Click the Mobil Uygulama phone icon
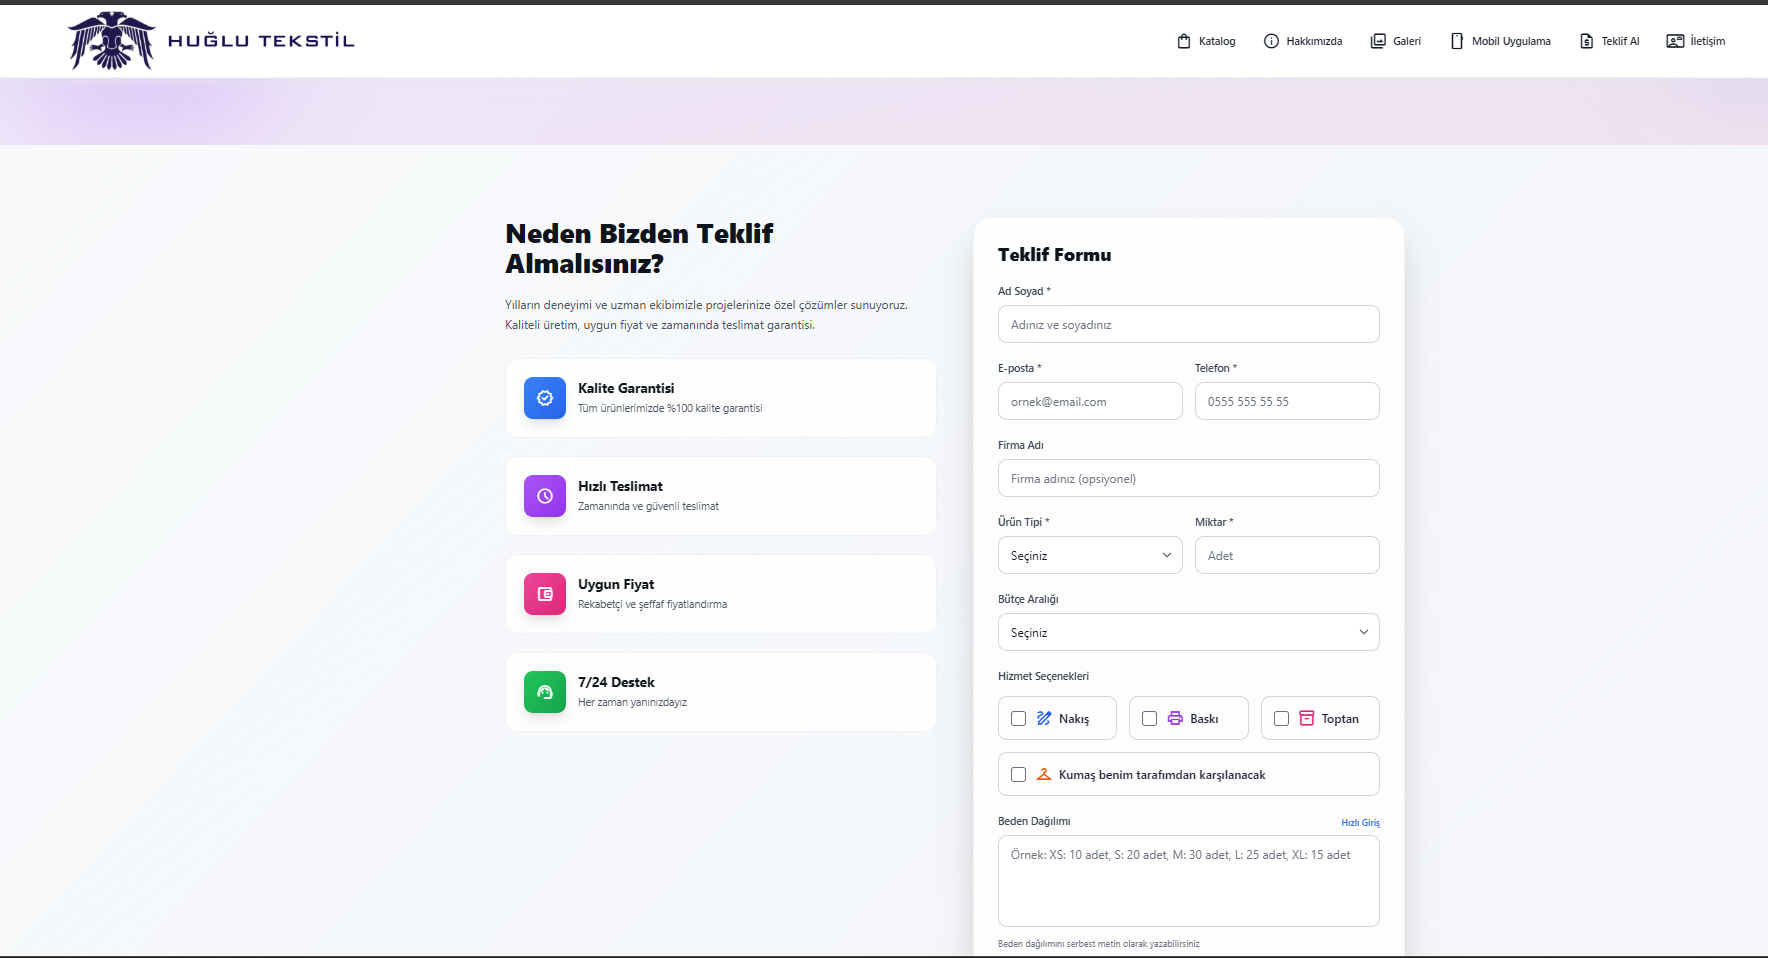Screen dimensions: 1768x958 (x=1457, y=41)
